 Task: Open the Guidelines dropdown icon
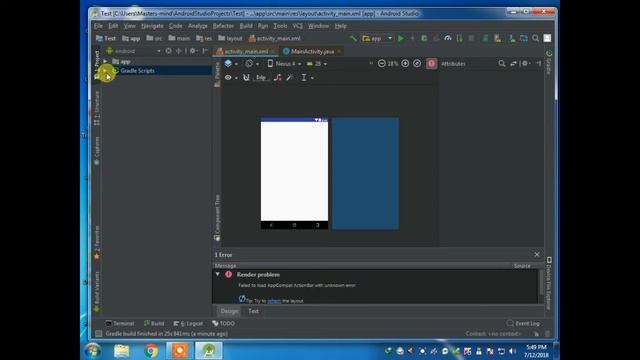307,78
